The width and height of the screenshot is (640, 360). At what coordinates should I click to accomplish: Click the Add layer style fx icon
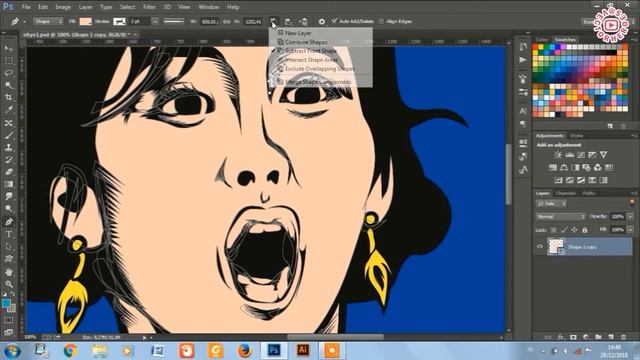561,337
